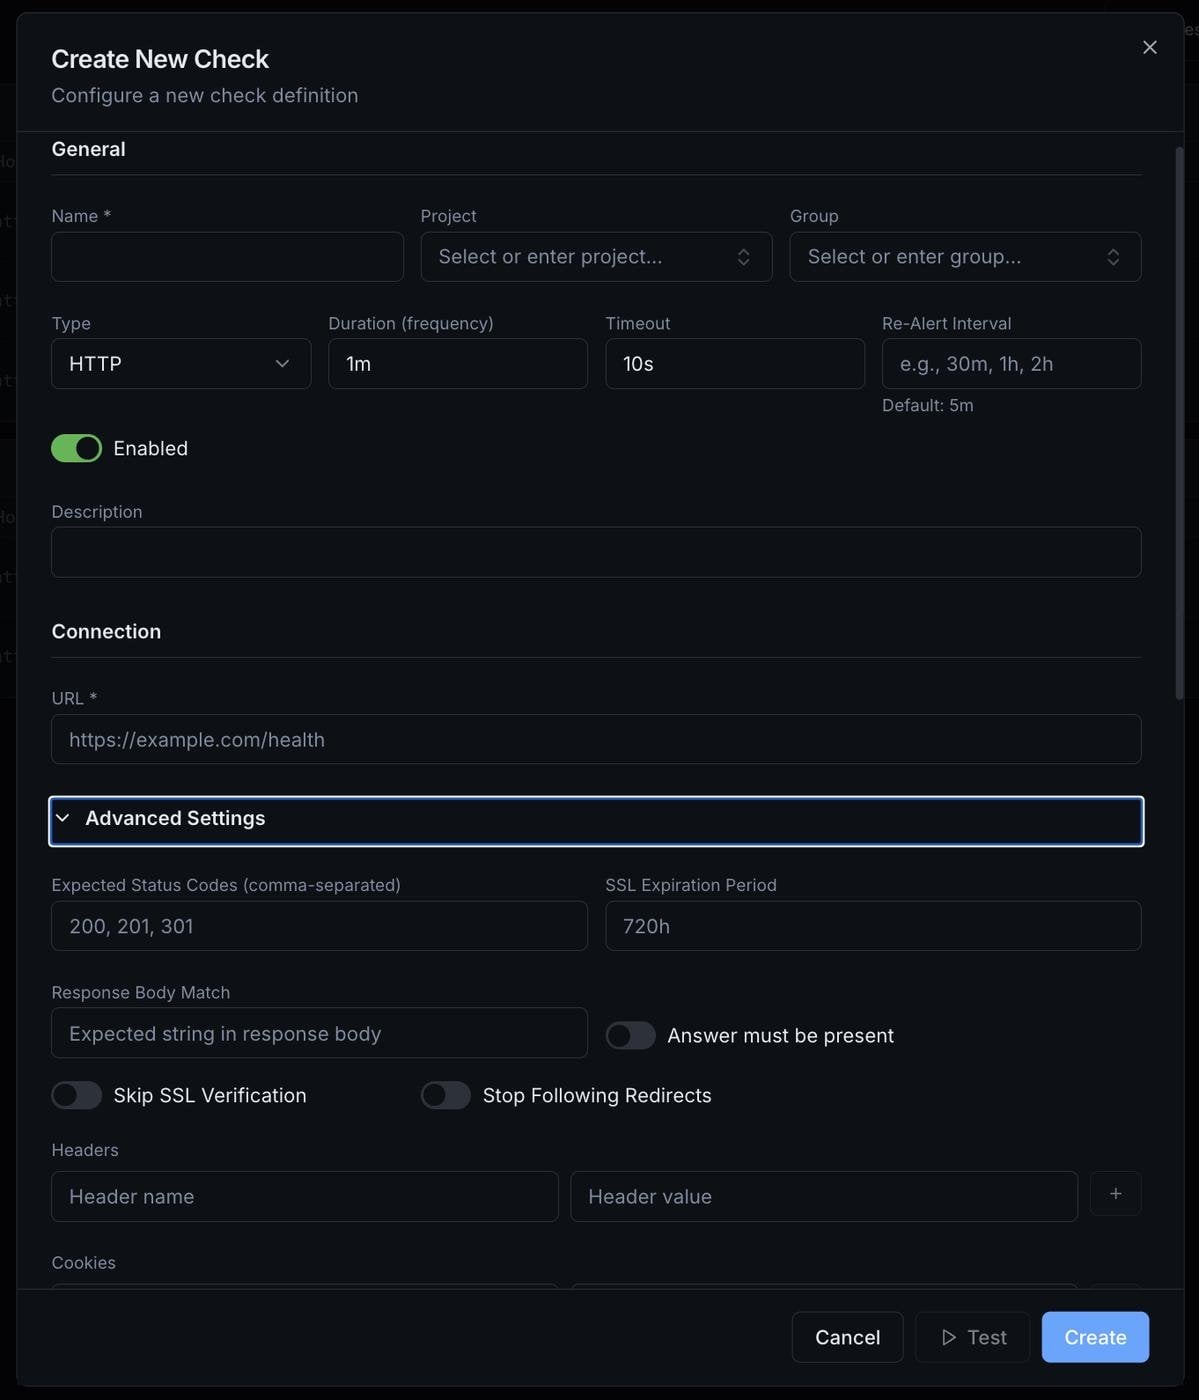Click into the URL field

596,740
